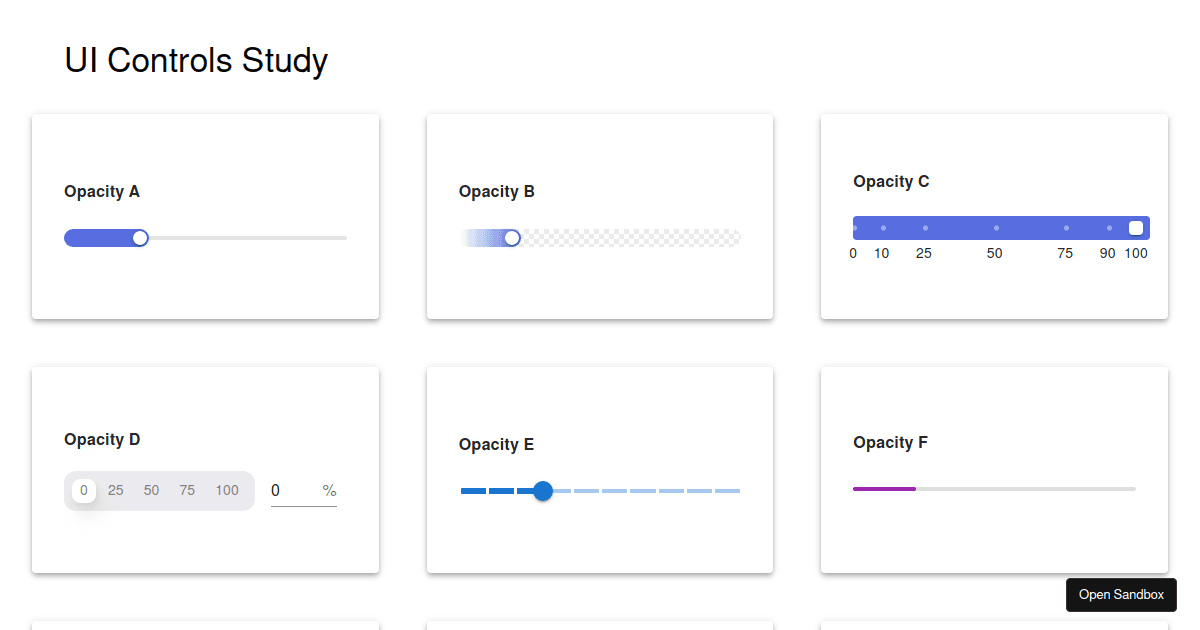Screen dimensions: 1200x630
Task: Click the 50 tick label under Opacity C
Action: (994, 253)
